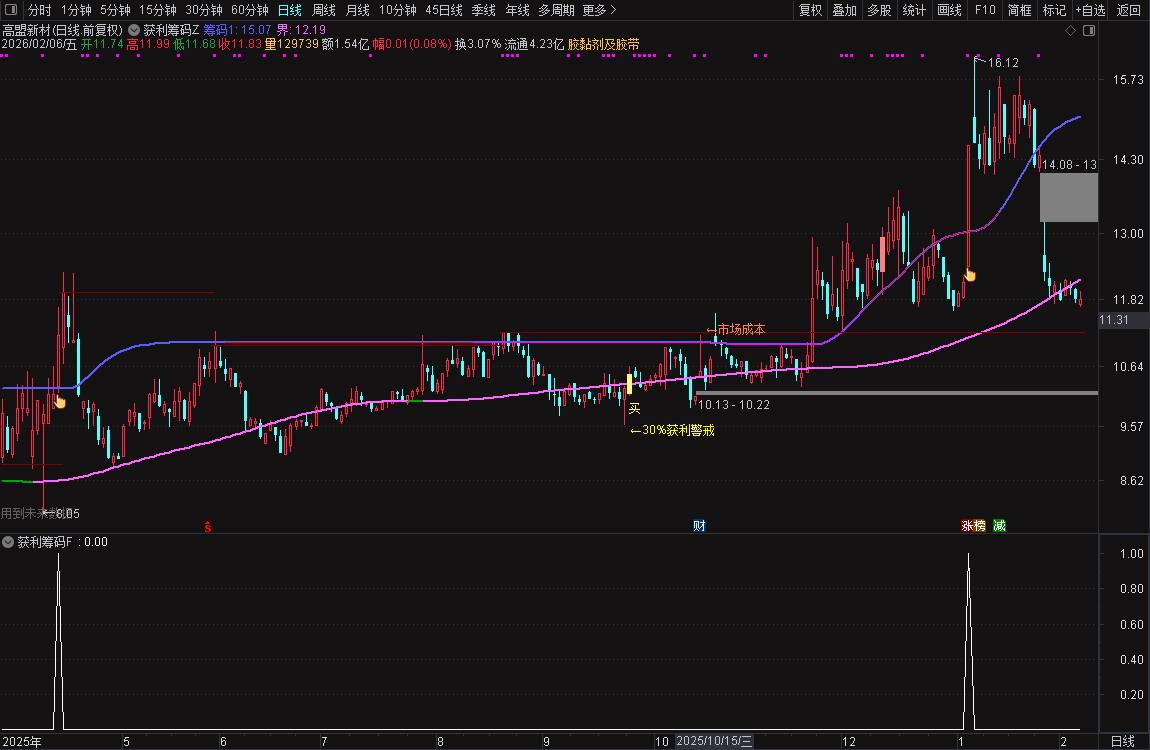Click the 2025/10/15 date marker on timeline
The height and width of the screenshot is (750, 1150).
[714, 741]
